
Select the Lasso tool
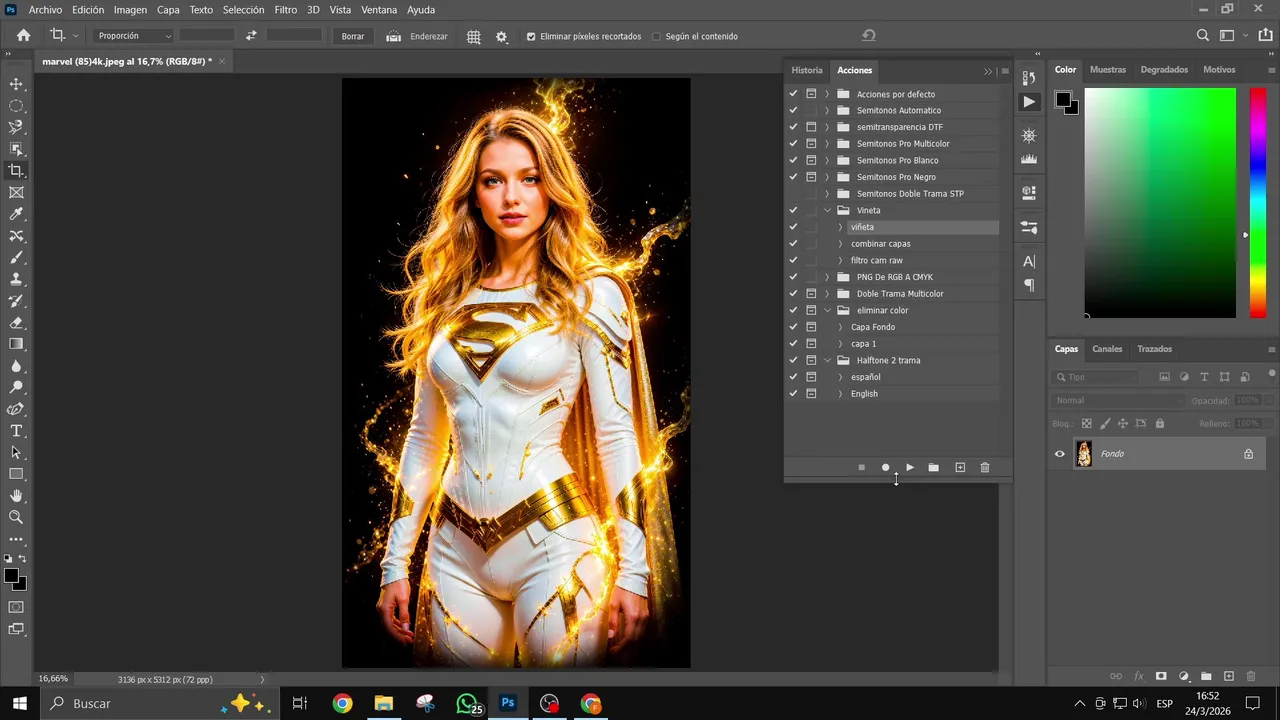[x=16, y=128]
